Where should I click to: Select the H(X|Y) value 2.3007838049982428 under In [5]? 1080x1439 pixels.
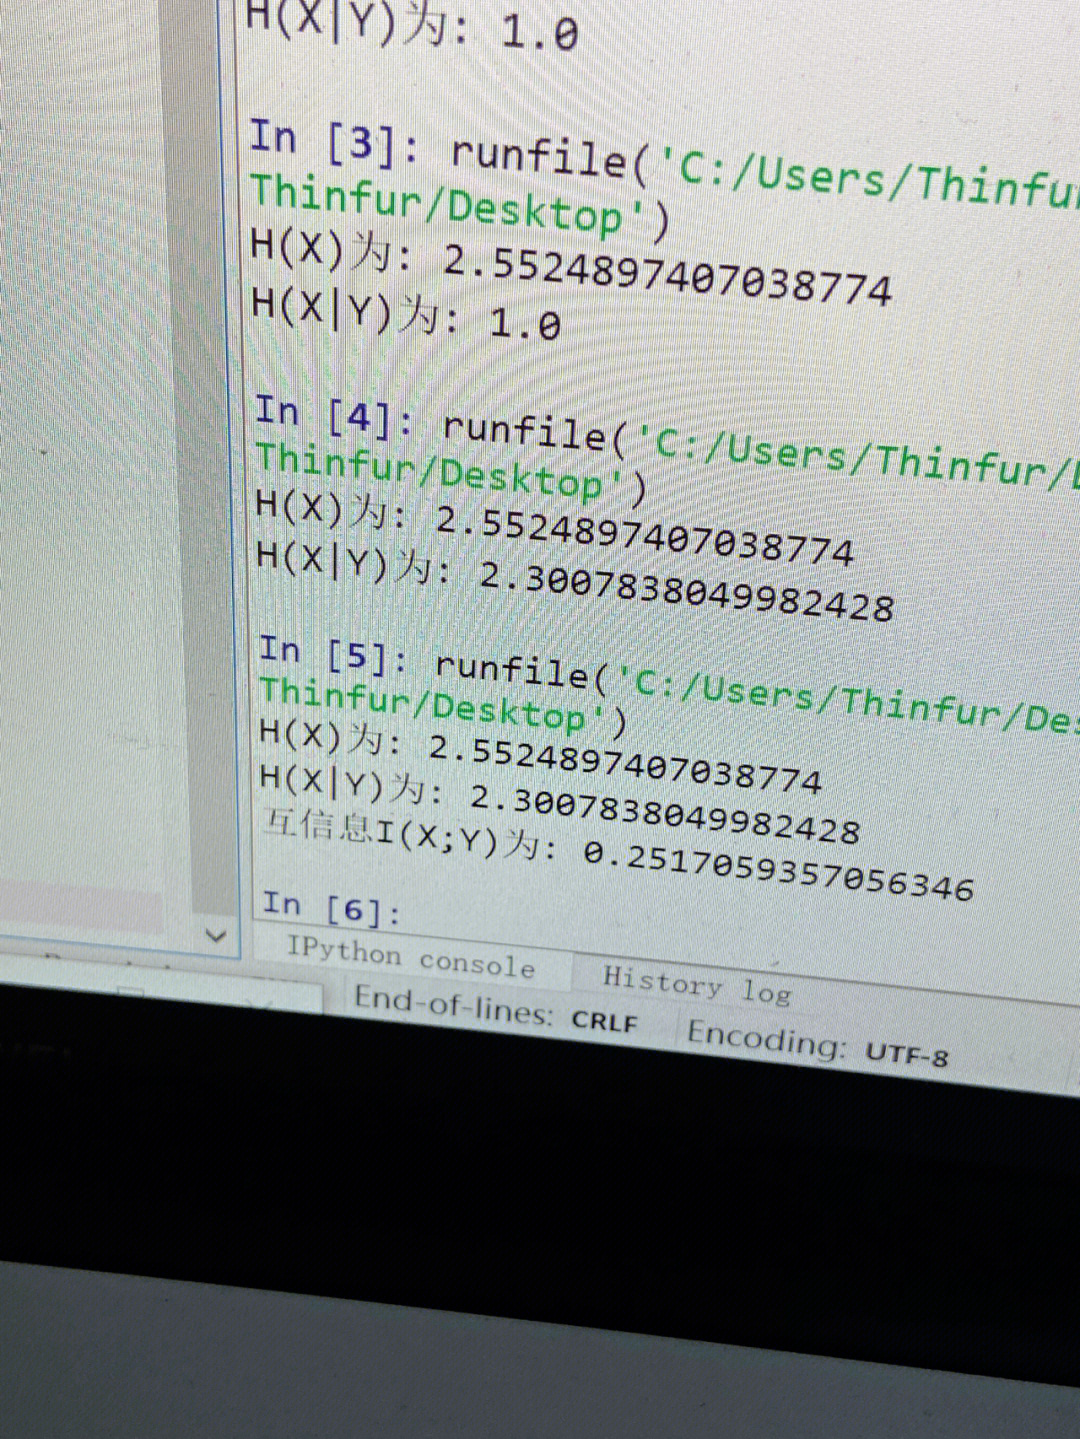coord(665,813)
